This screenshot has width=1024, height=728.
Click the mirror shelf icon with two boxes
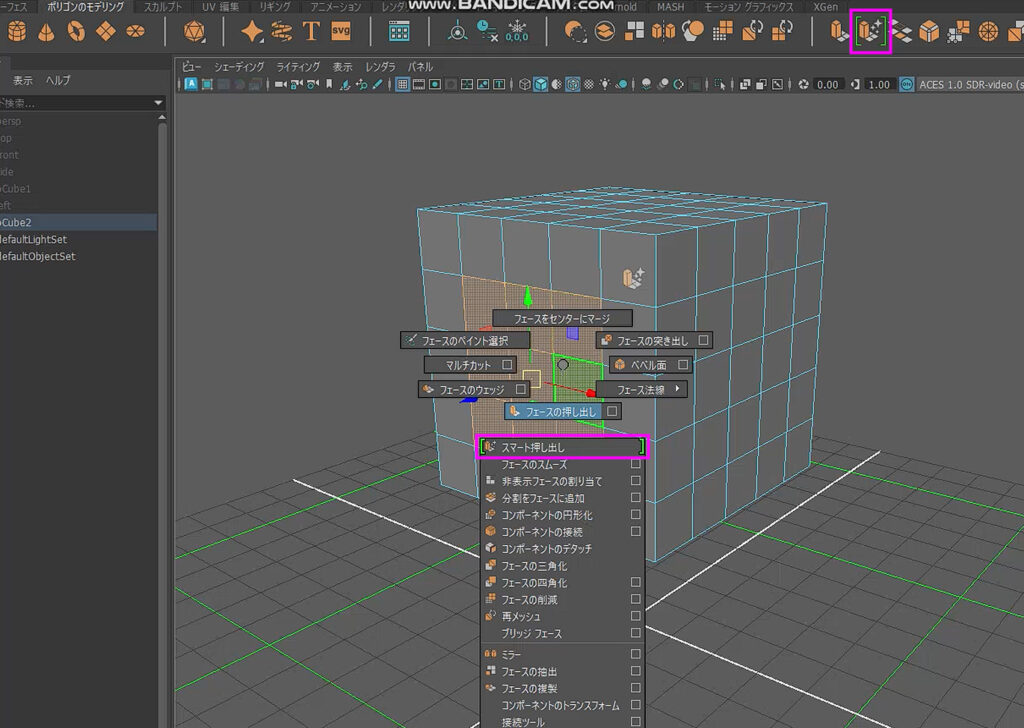663,31
